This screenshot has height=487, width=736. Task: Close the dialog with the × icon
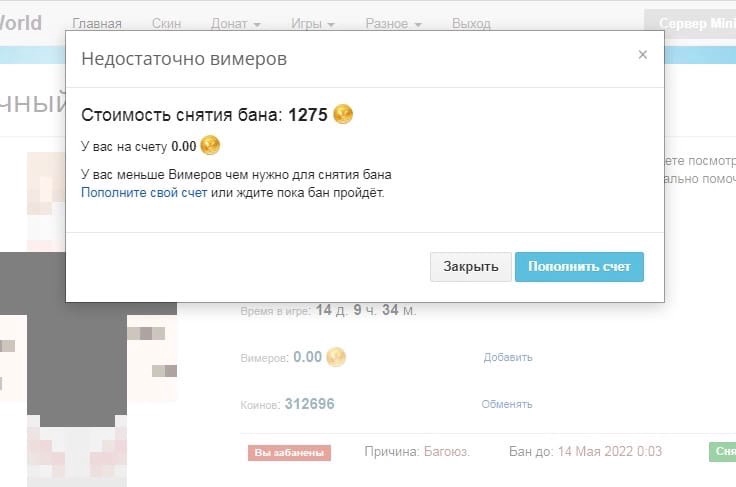(x=642, y=55)
